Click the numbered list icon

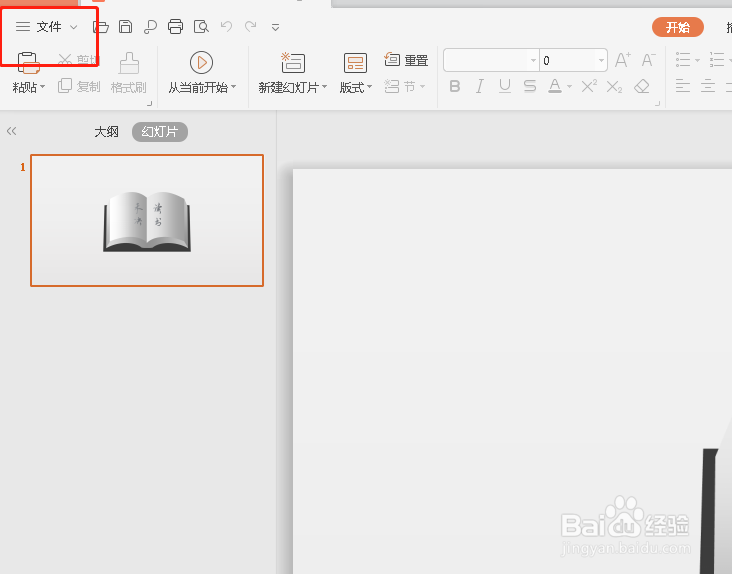[x=717, y=60]
